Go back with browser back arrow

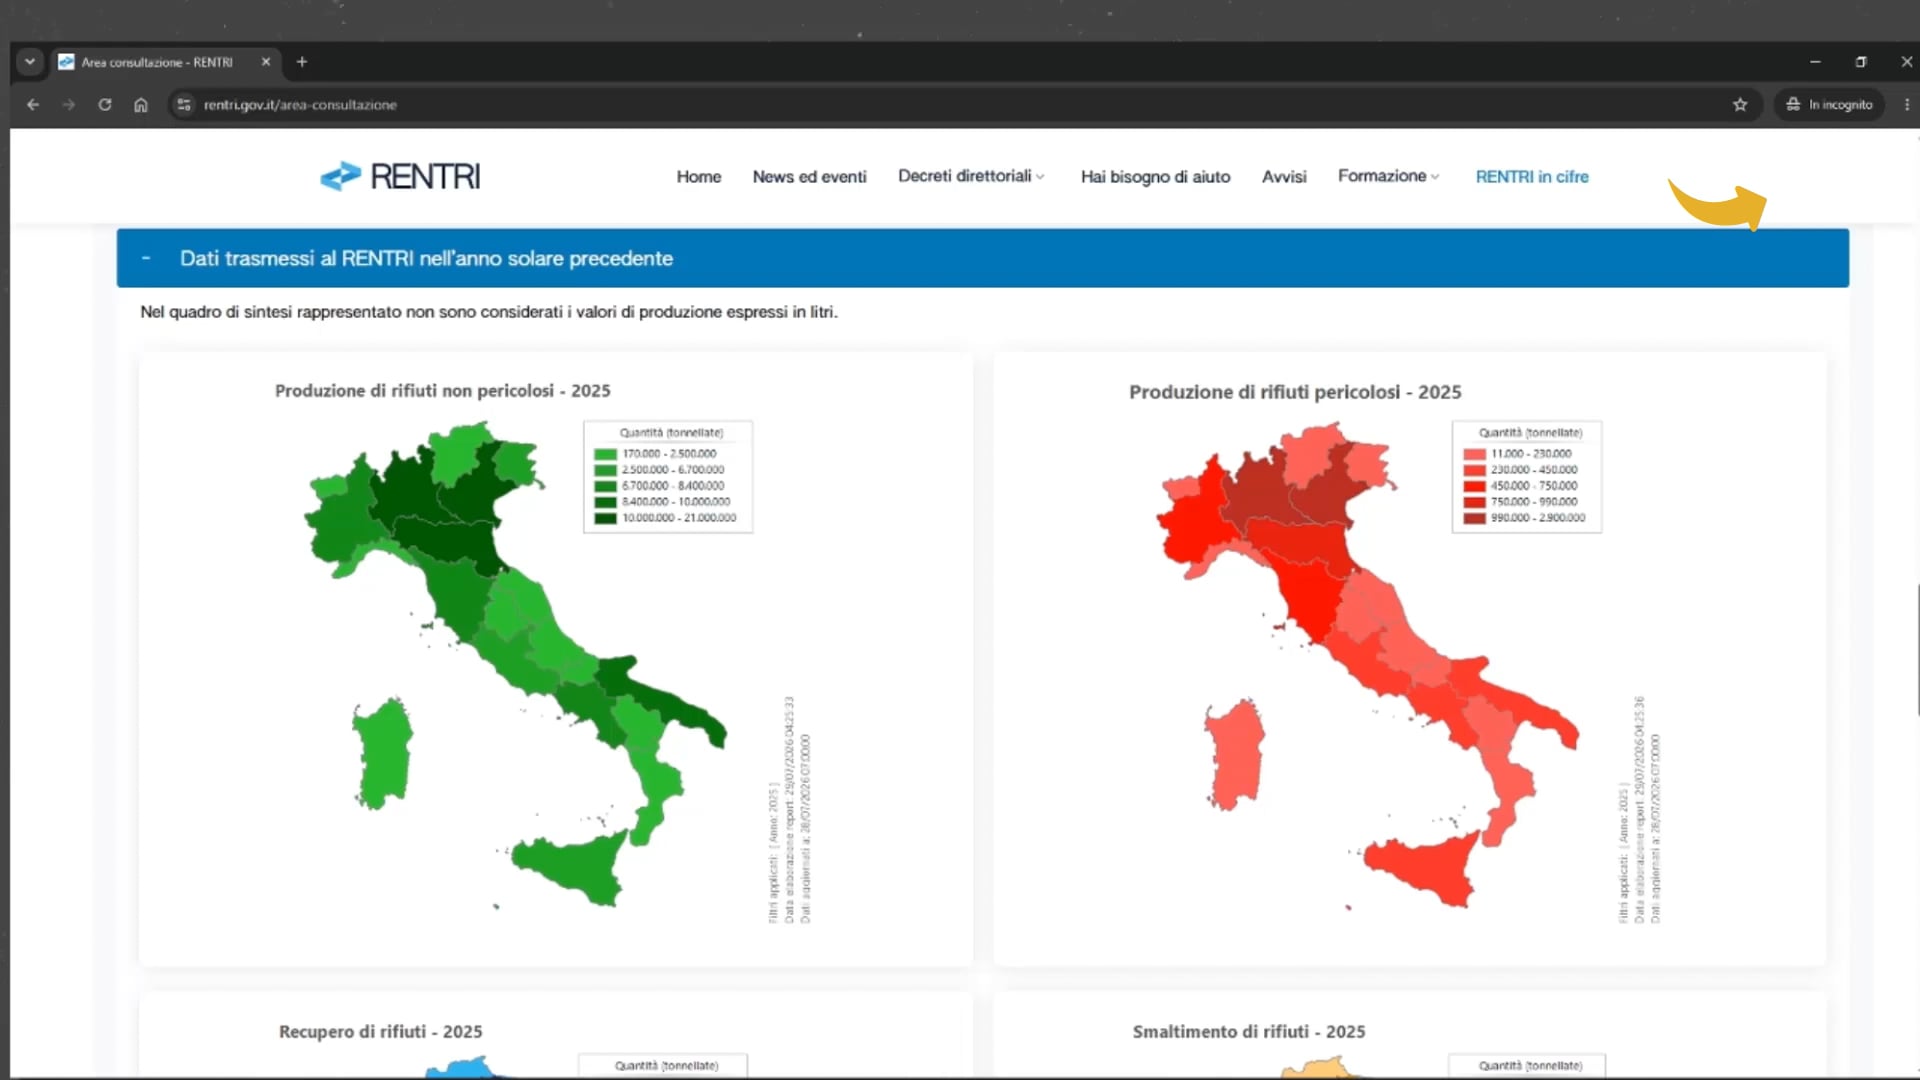pyautogui.click(x=33, y=104)
